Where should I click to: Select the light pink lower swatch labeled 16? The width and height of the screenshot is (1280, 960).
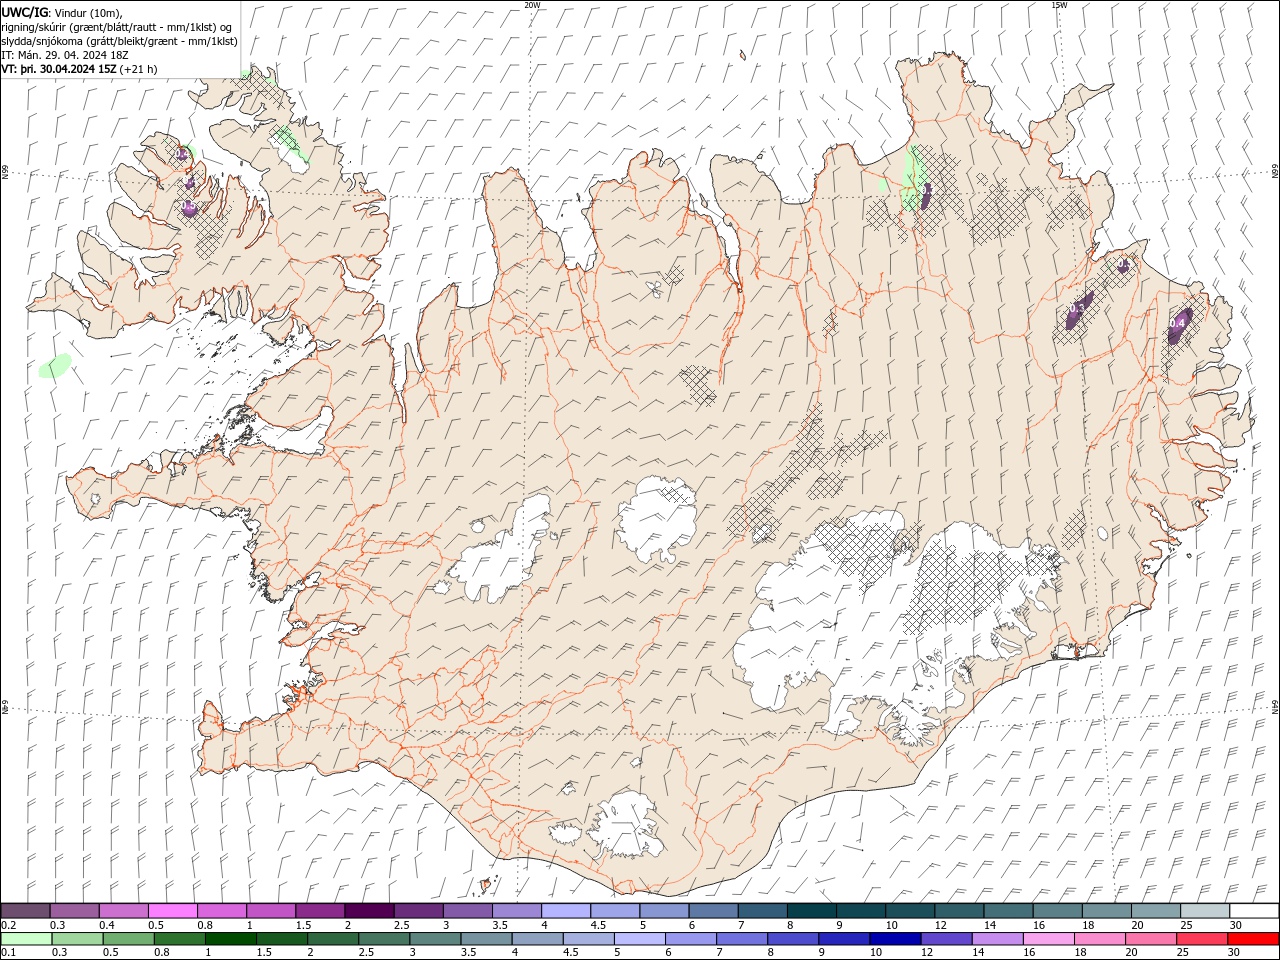1048,939
